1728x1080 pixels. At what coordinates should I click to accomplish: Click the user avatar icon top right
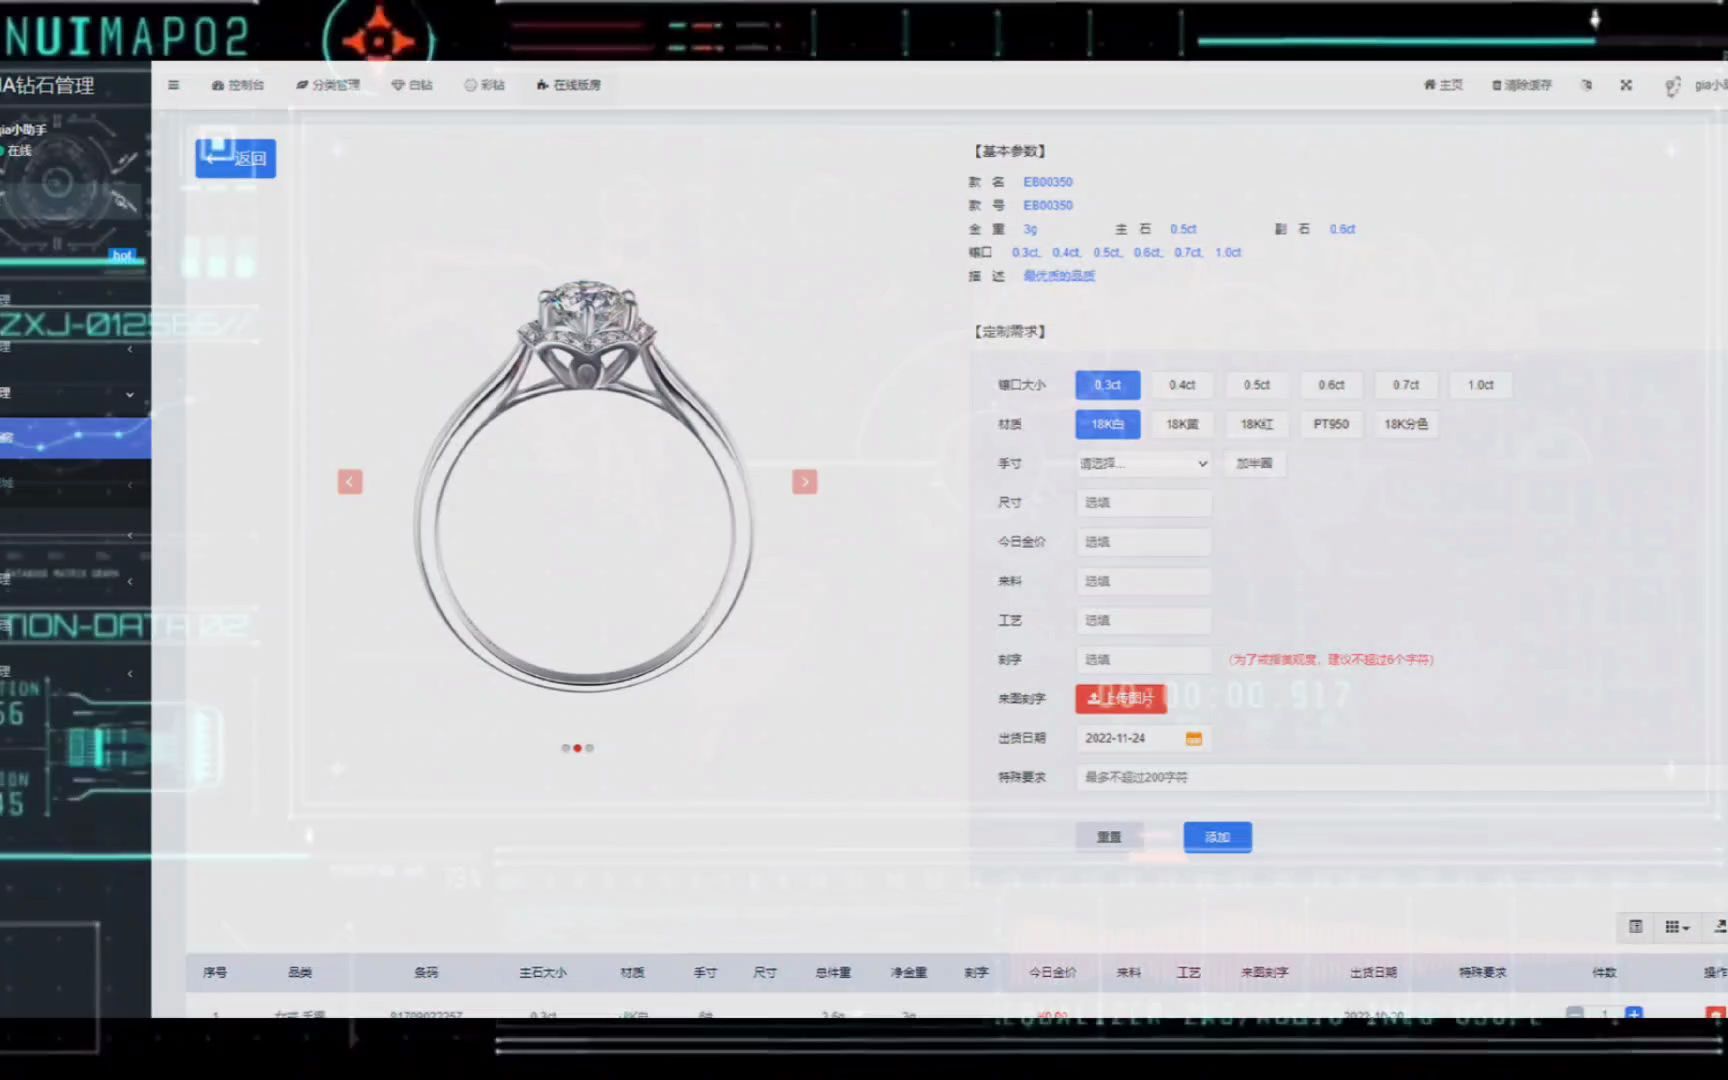1672,86
